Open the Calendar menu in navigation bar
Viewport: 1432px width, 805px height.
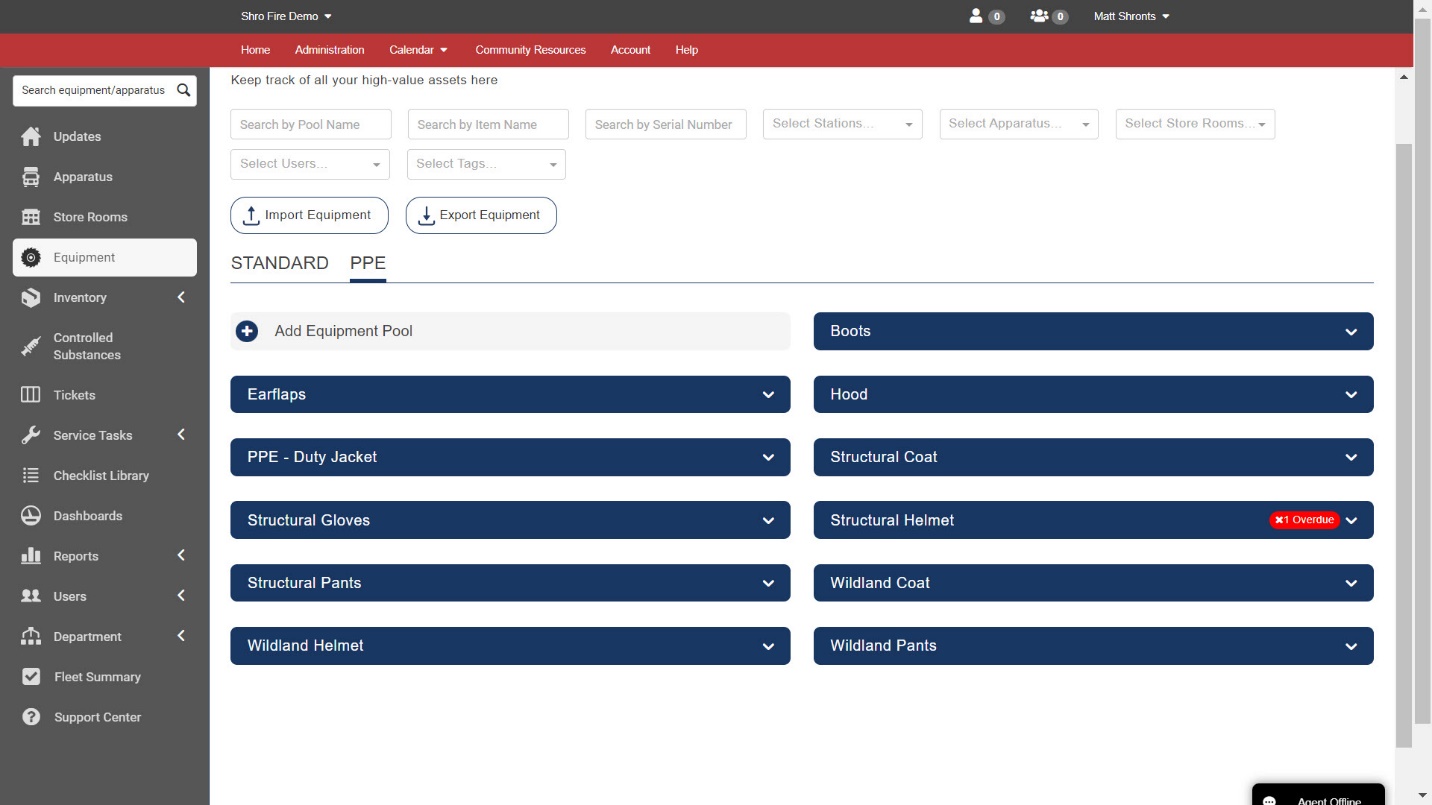click(419, 50)
